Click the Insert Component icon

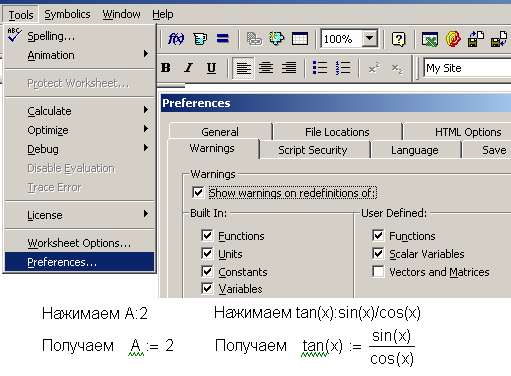277,39
